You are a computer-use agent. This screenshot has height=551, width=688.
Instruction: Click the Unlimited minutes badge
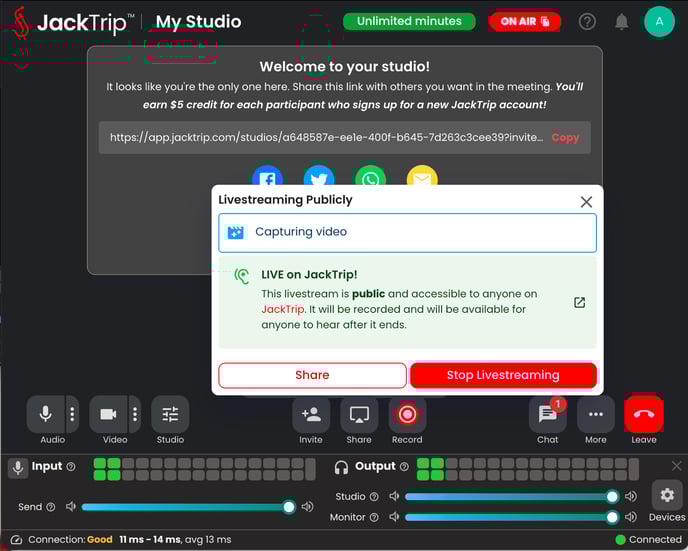click(x=409, y=21)
